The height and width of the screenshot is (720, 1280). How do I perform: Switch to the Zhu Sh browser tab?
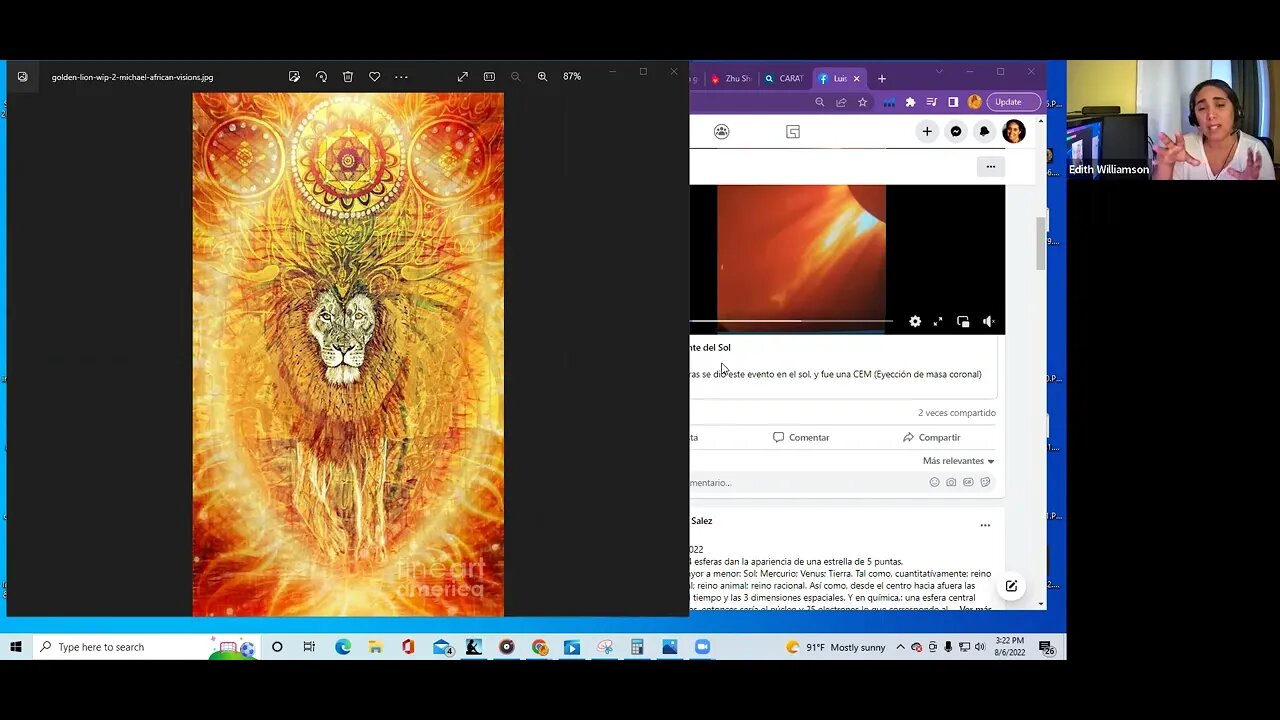tap(731, 78)
